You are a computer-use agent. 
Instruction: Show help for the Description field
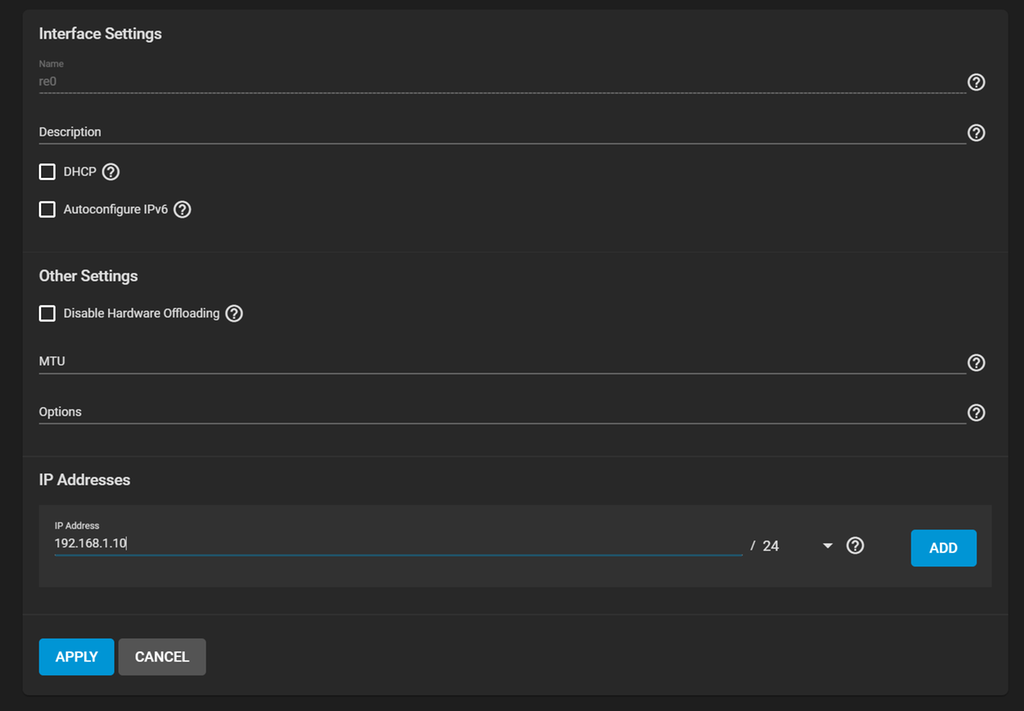coord(977,133)
